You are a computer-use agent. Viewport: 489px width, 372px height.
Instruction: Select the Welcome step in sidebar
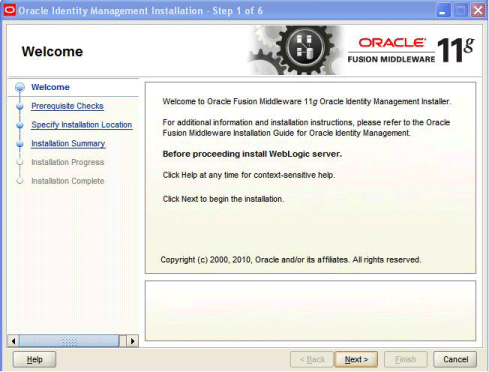(x=50, y=87)
